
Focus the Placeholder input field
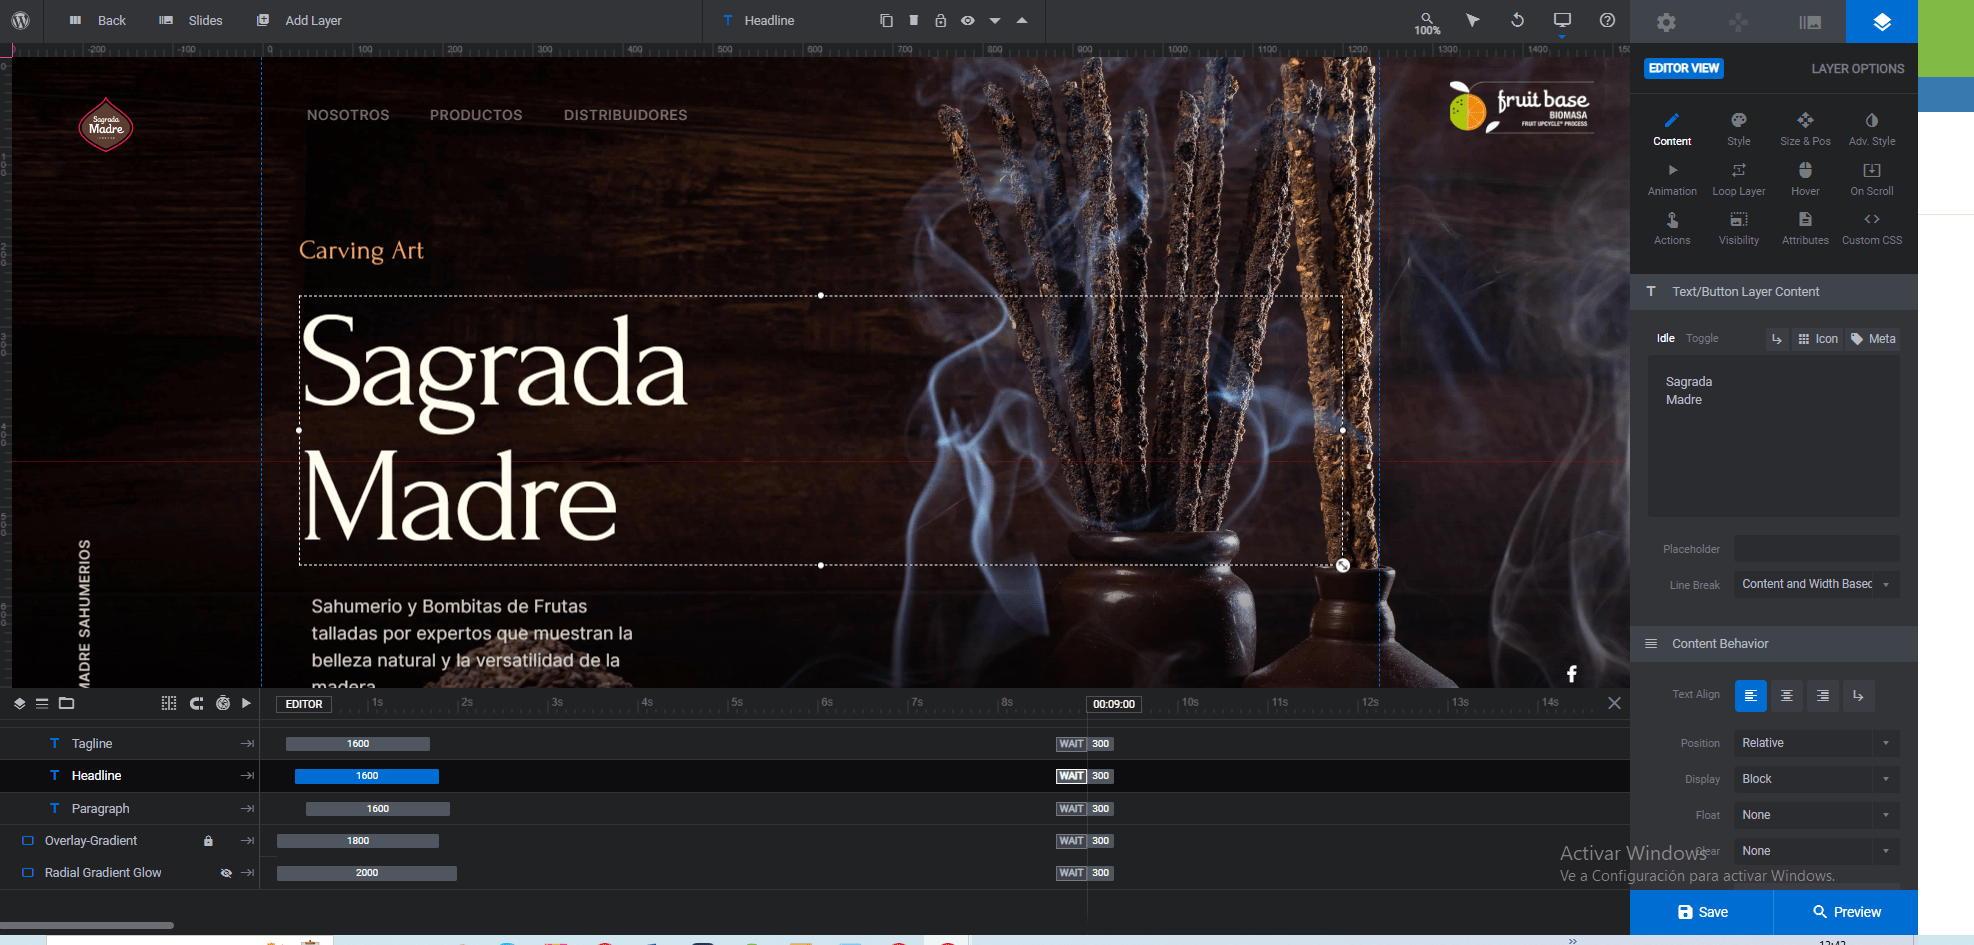point(1817,548)
